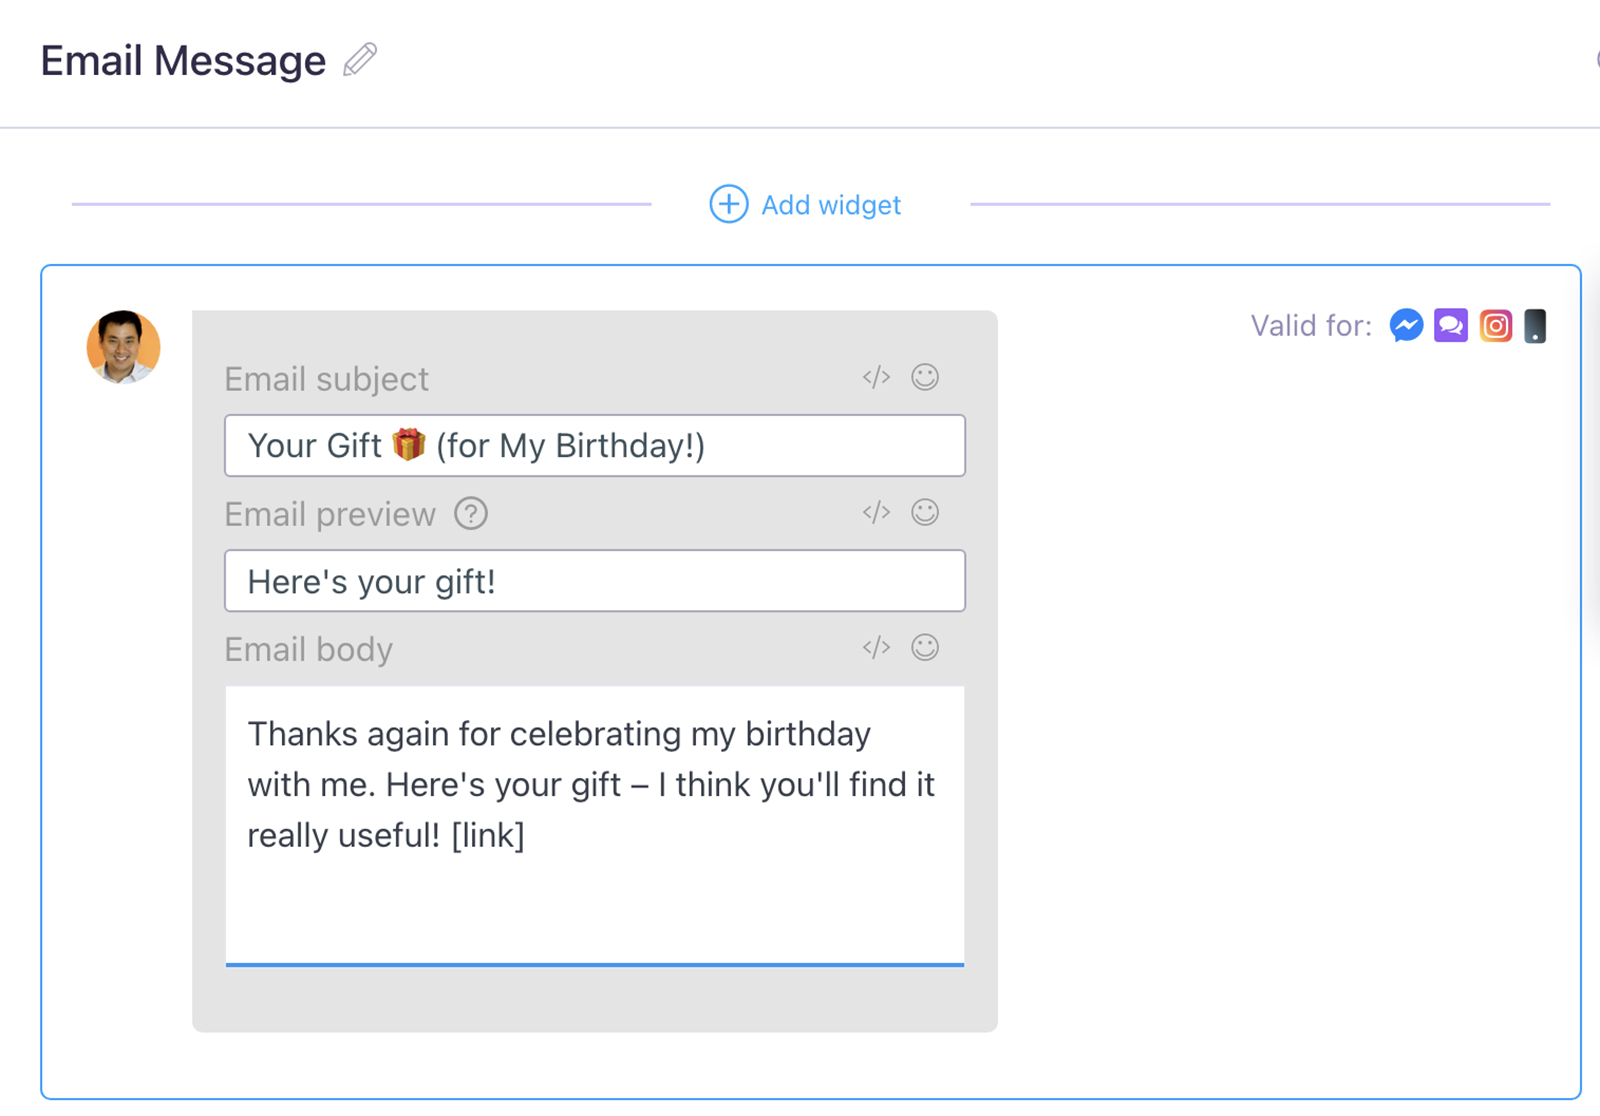Click the purple web chat channel icon
The height and width of the screenshot is (1116, 1600).
tap(1450, 326)
